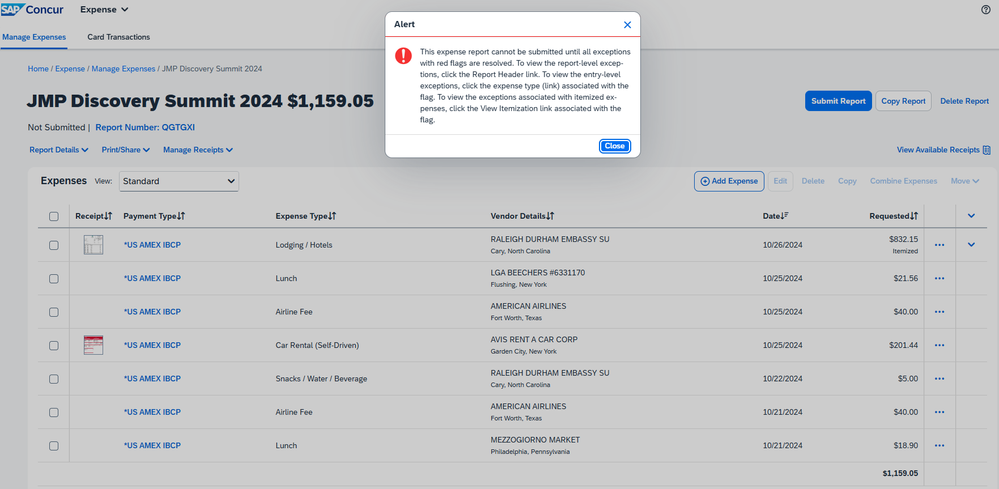
Task: Click Delete in the expenses toolbar
Action: tap(812, 181)
